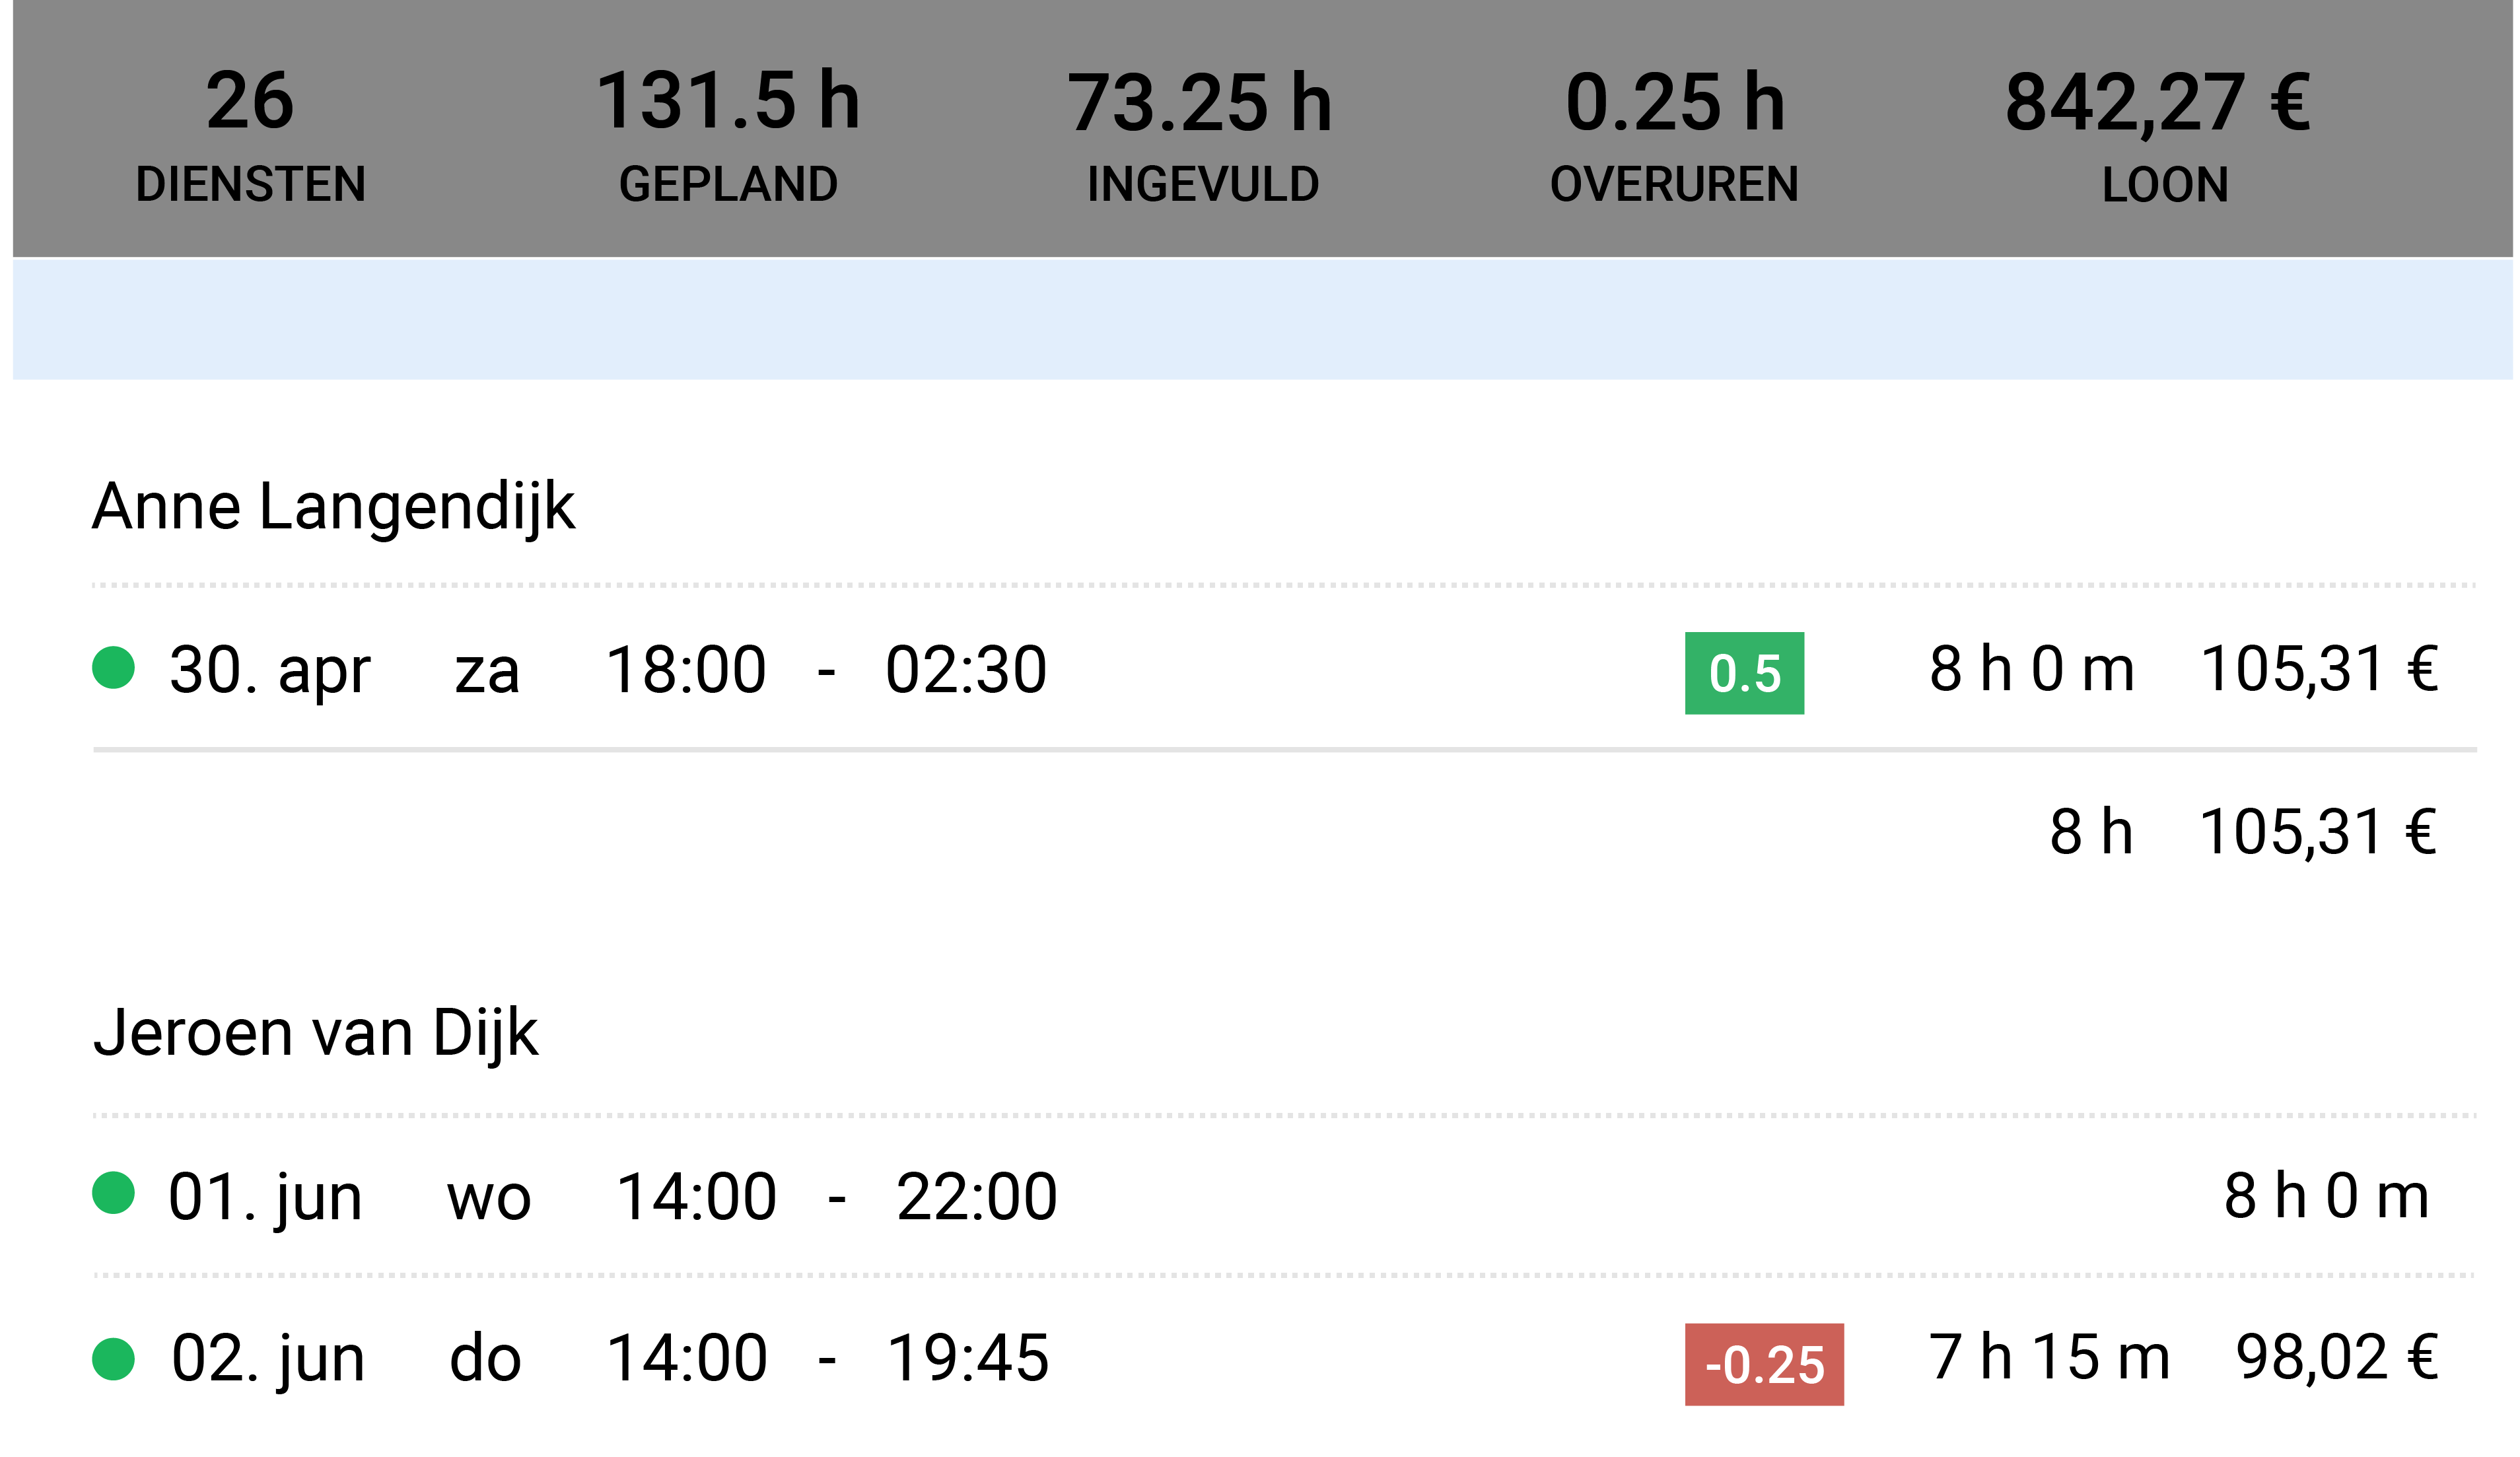Click Anne's 8 h subtotal
2520x1457 pixels.
point(2091,831)
